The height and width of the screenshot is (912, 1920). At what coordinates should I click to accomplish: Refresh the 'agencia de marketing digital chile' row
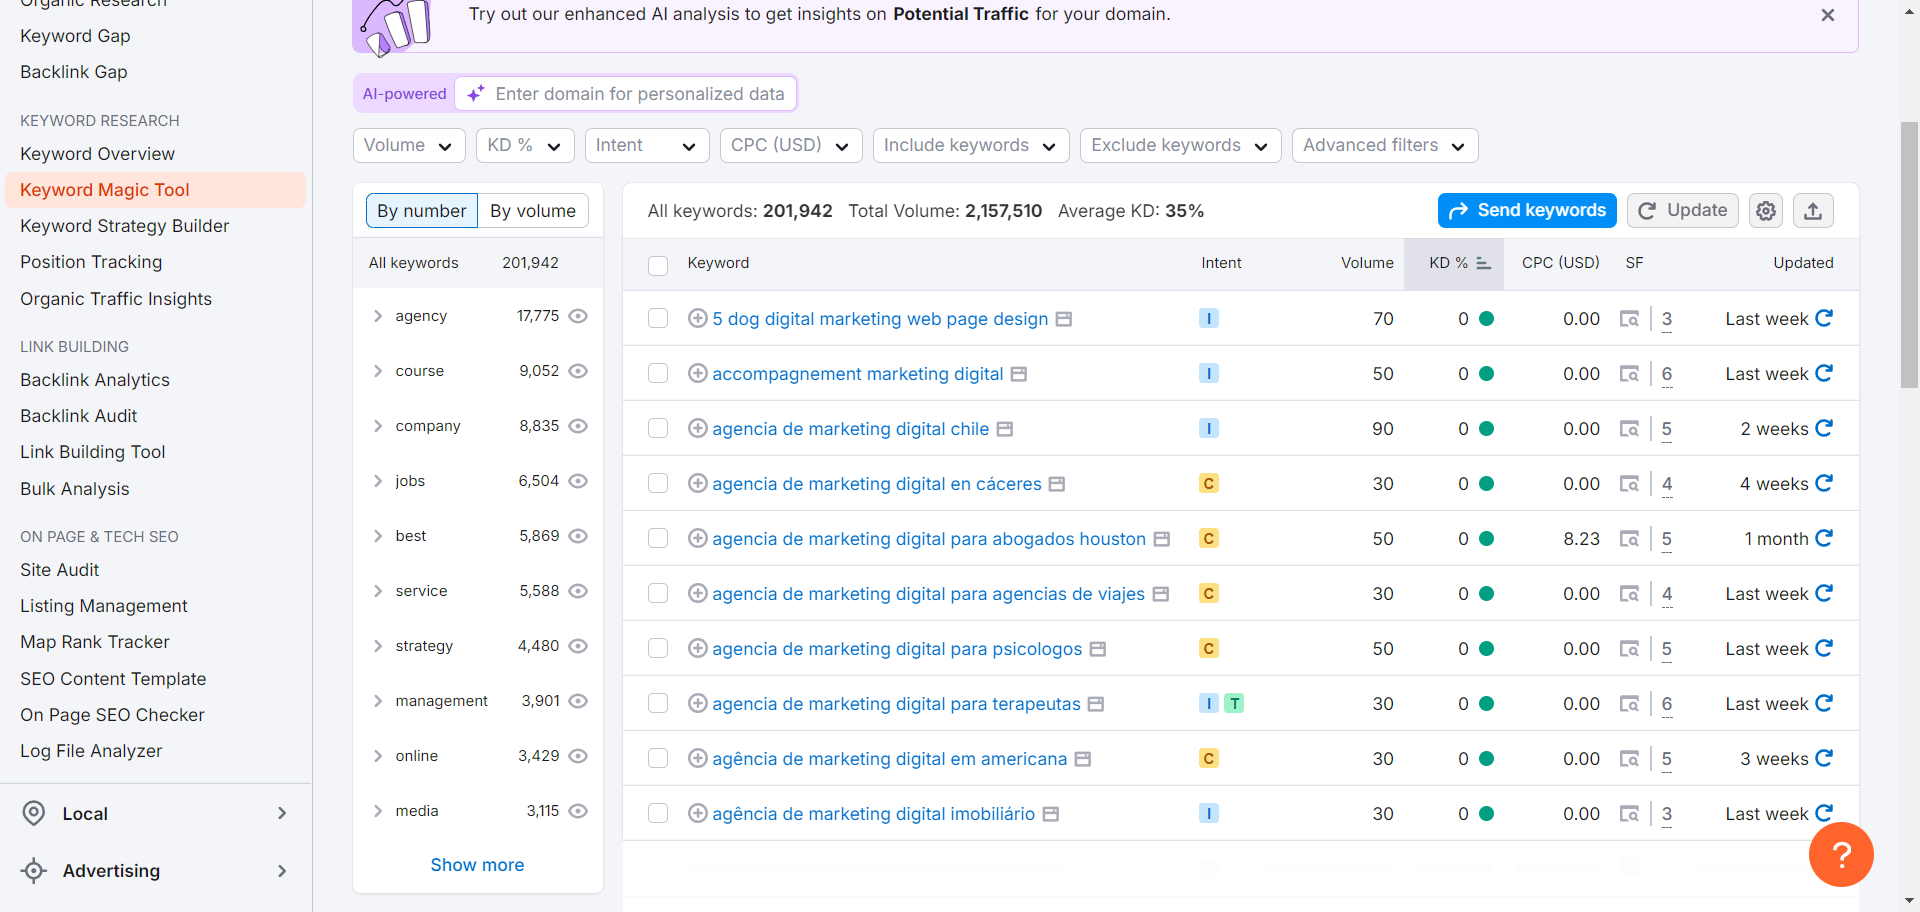pos(1824,428)
